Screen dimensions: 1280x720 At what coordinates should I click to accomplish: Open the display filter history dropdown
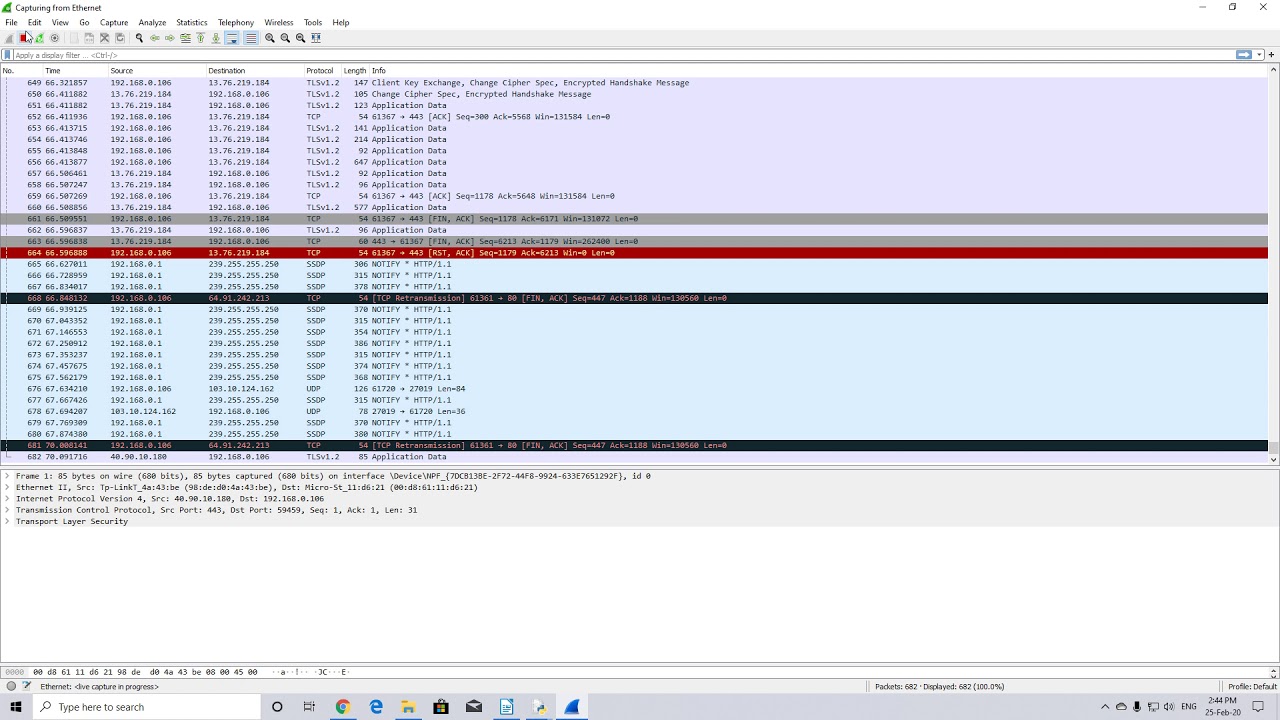(x=1259, y=55)
